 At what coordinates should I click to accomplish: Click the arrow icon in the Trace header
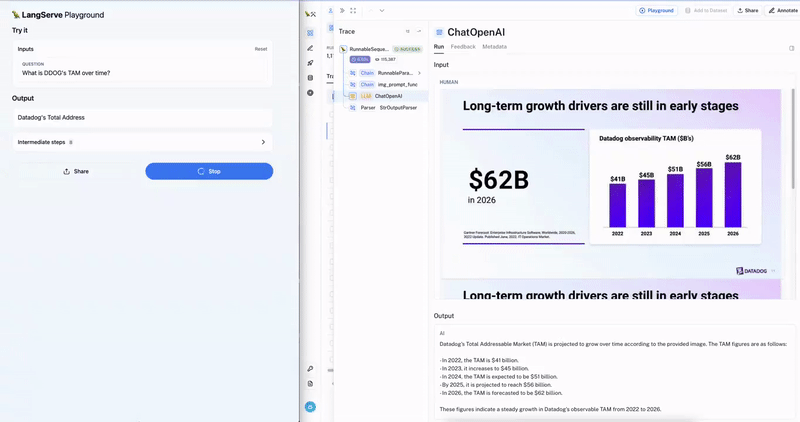(419, 31)
